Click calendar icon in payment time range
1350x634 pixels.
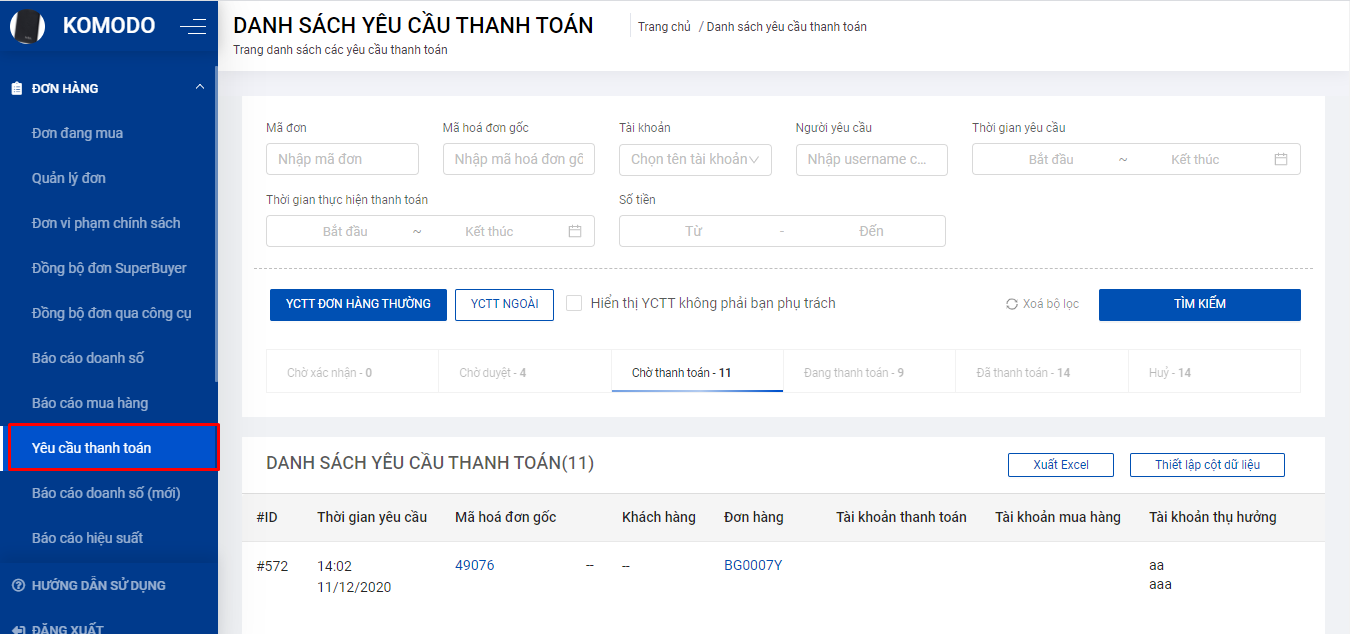(575, 231)
